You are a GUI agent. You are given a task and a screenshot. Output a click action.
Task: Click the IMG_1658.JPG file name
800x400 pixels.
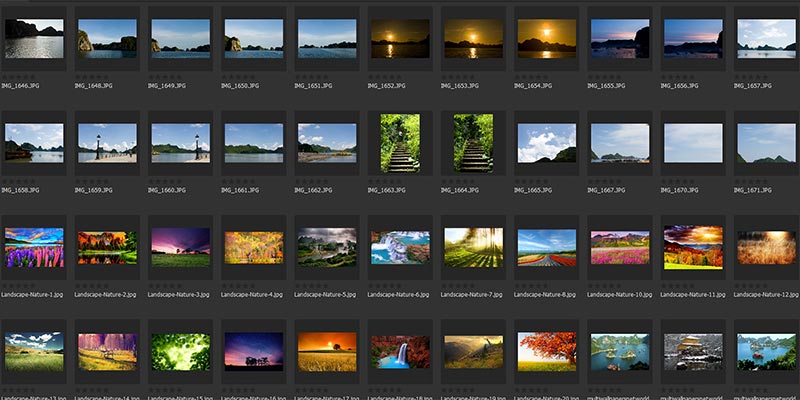click(x=20, y=190)
